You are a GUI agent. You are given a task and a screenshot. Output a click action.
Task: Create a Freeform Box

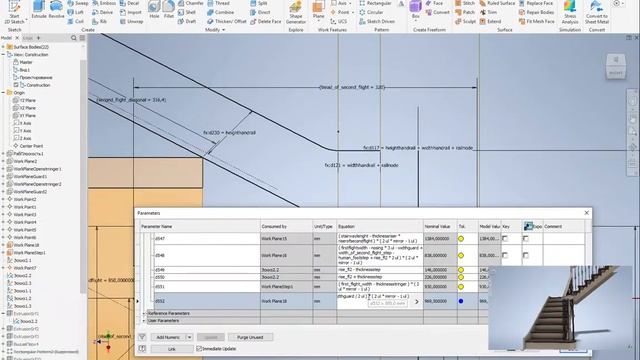click(x=416, y=10)
